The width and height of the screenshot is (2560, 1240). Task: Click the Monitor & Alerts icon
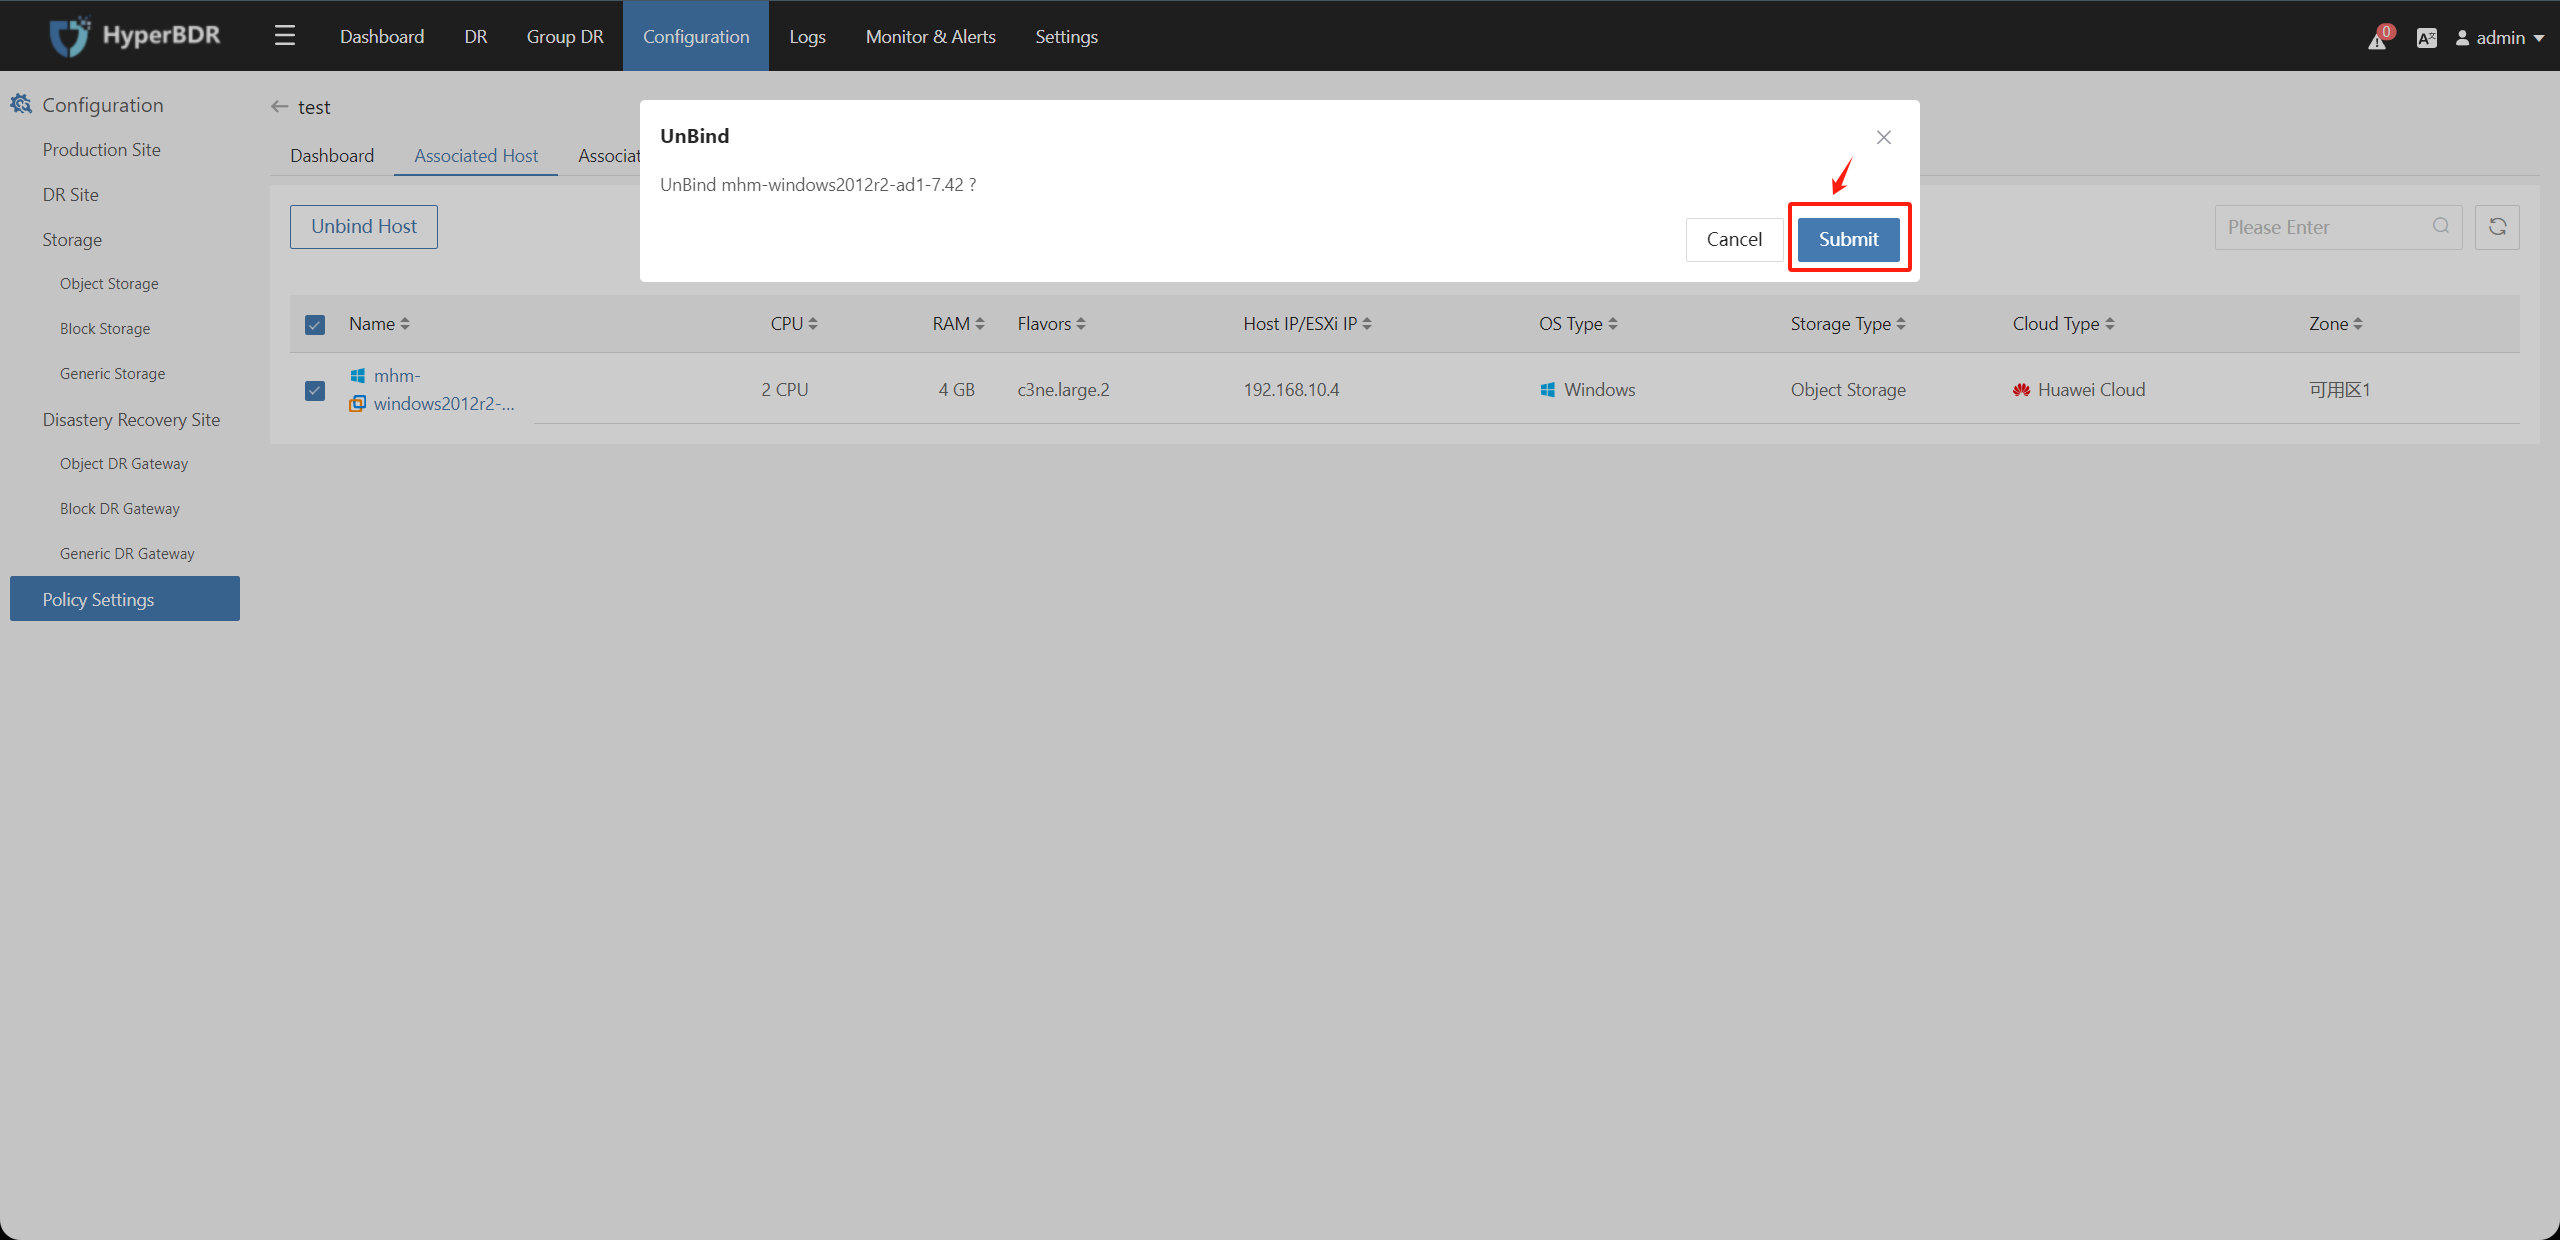coord(931,36)
